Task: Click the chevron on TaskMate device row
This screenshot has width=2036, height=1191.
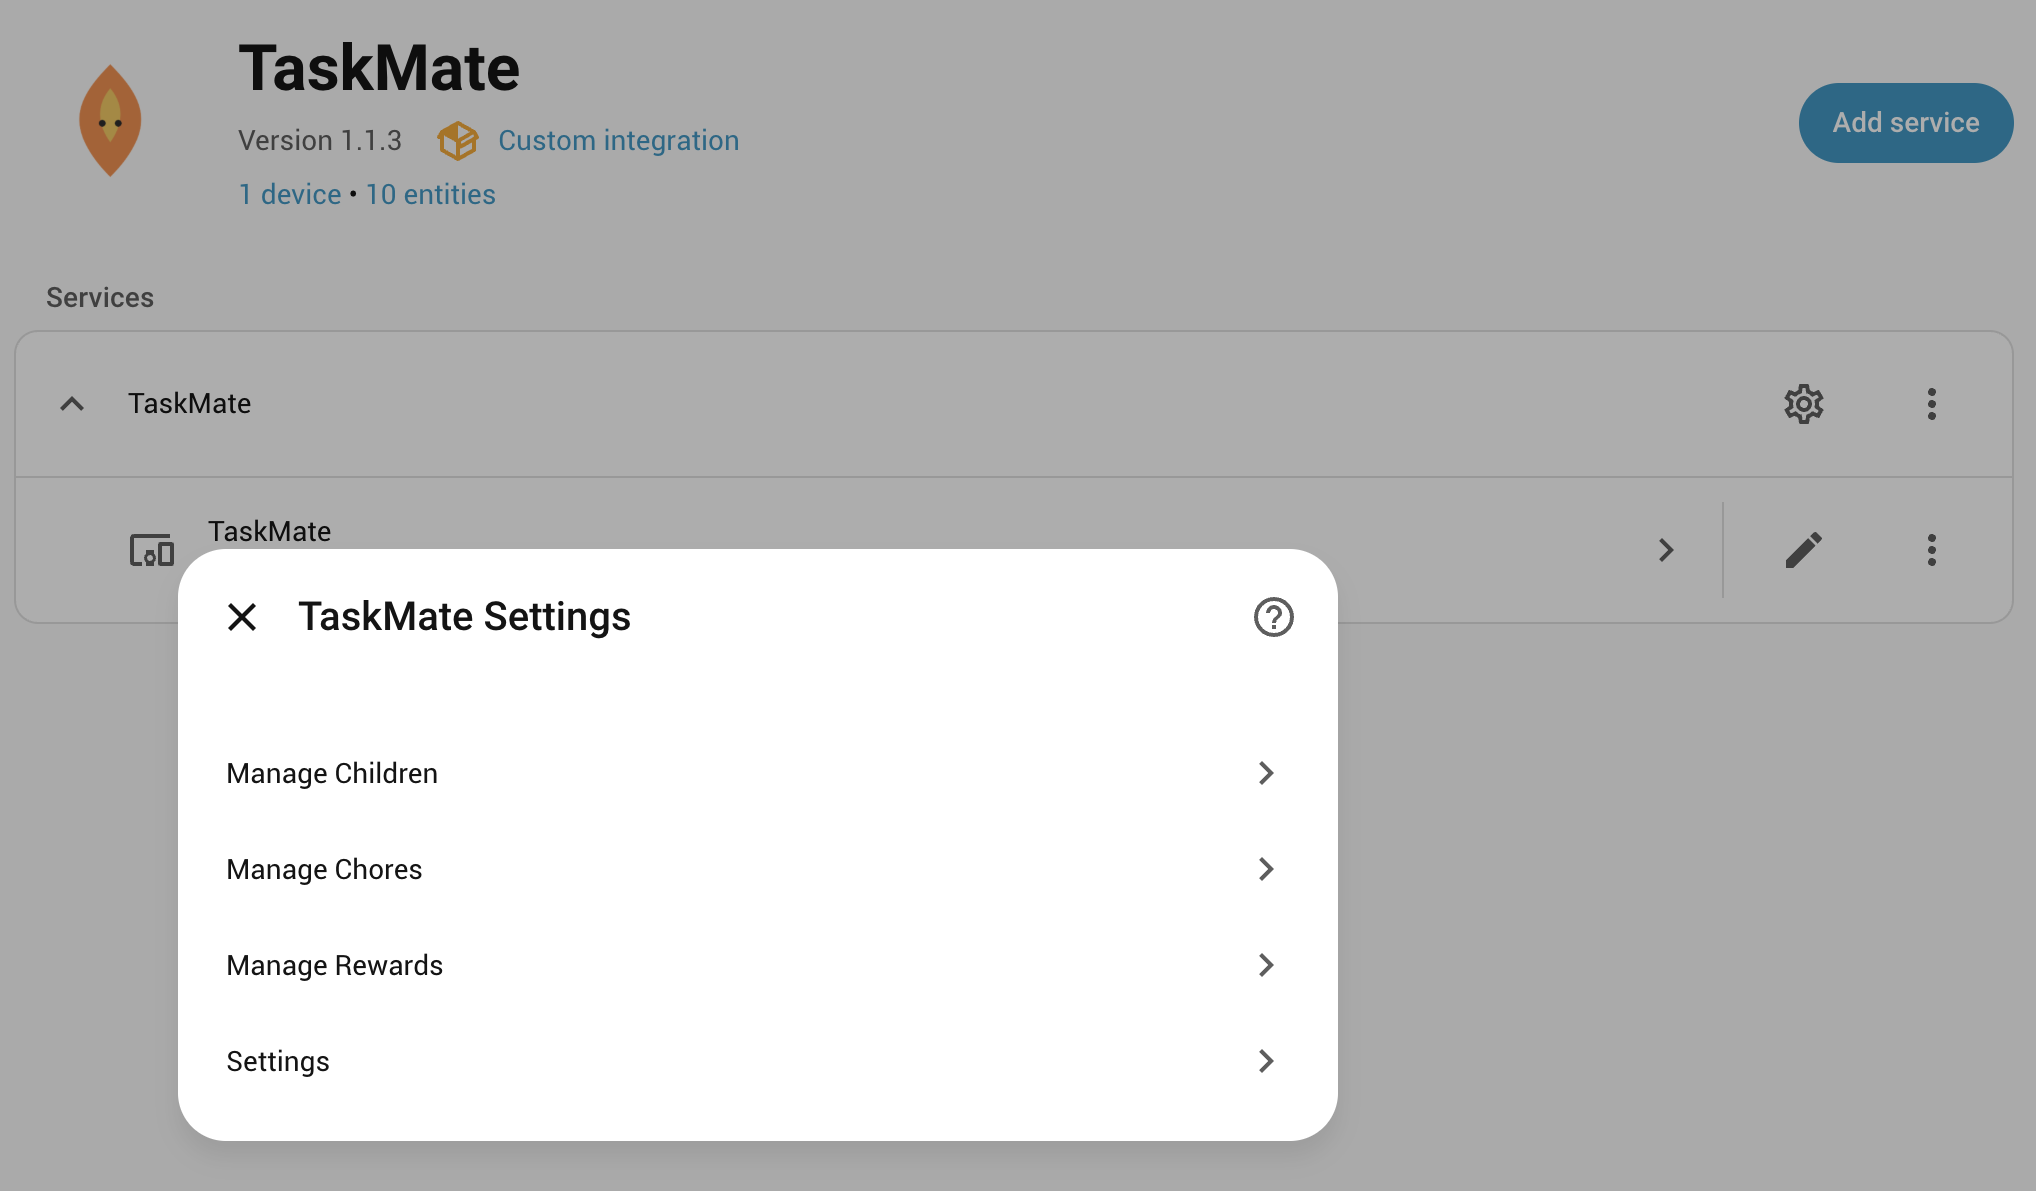Action: [1665, 550]
